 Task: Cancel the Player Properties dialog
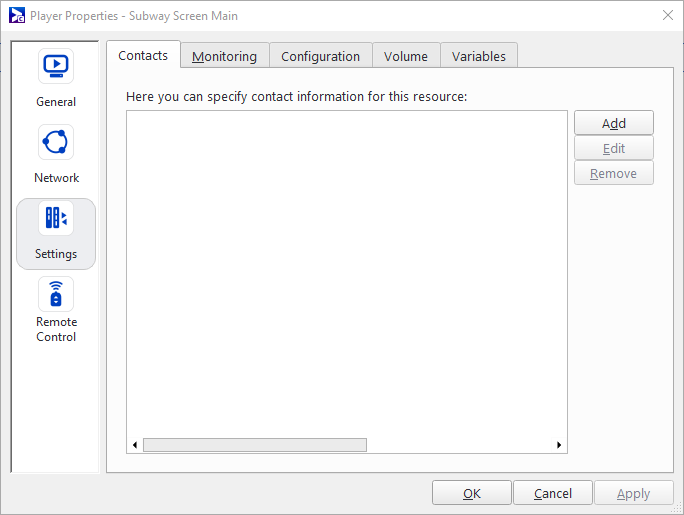pos(553,493)
